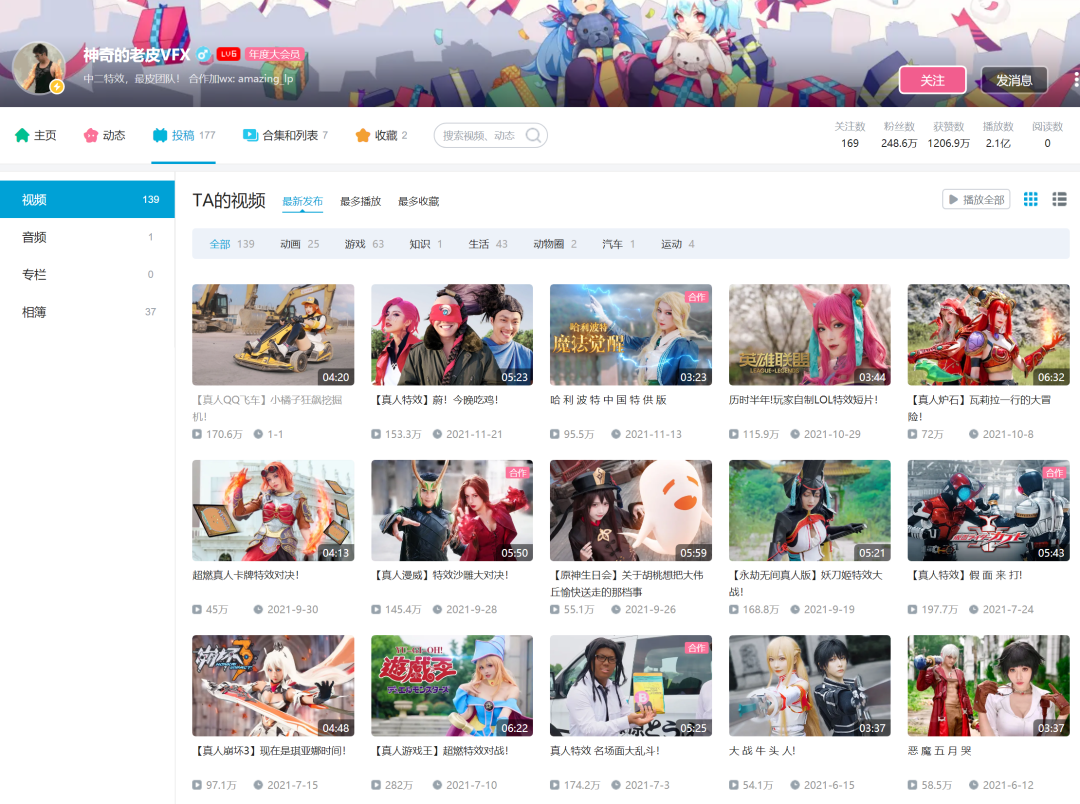
Task: Open the 真人崩坏3 video thumbnail
Action: [x=273, y=686]
